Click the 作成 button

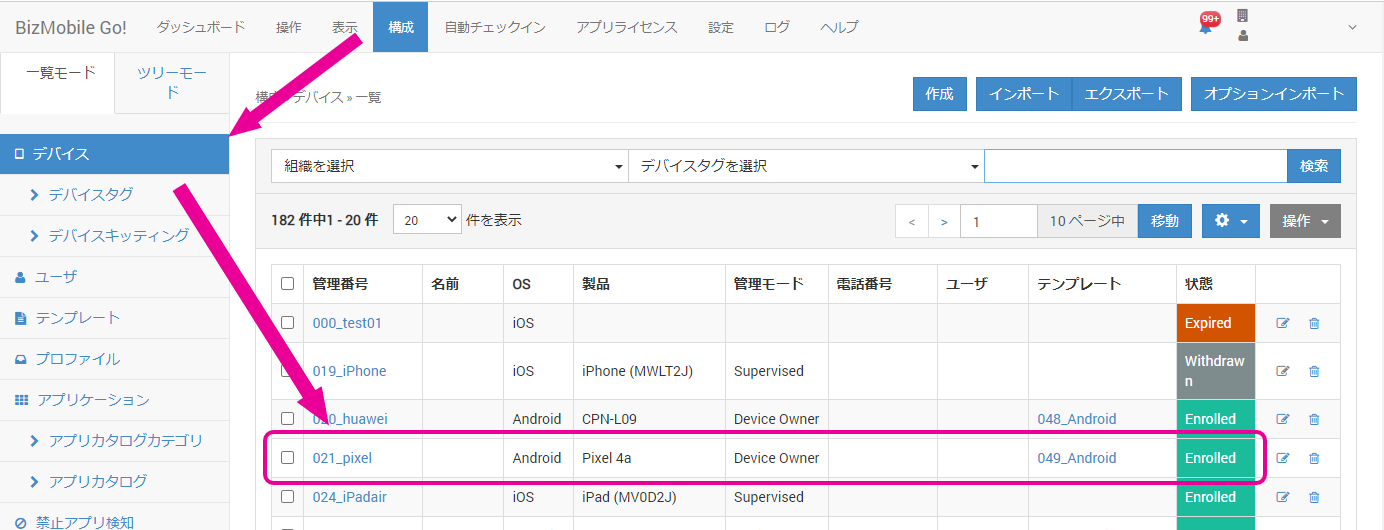pyautogui.click(x=939, y=94)
